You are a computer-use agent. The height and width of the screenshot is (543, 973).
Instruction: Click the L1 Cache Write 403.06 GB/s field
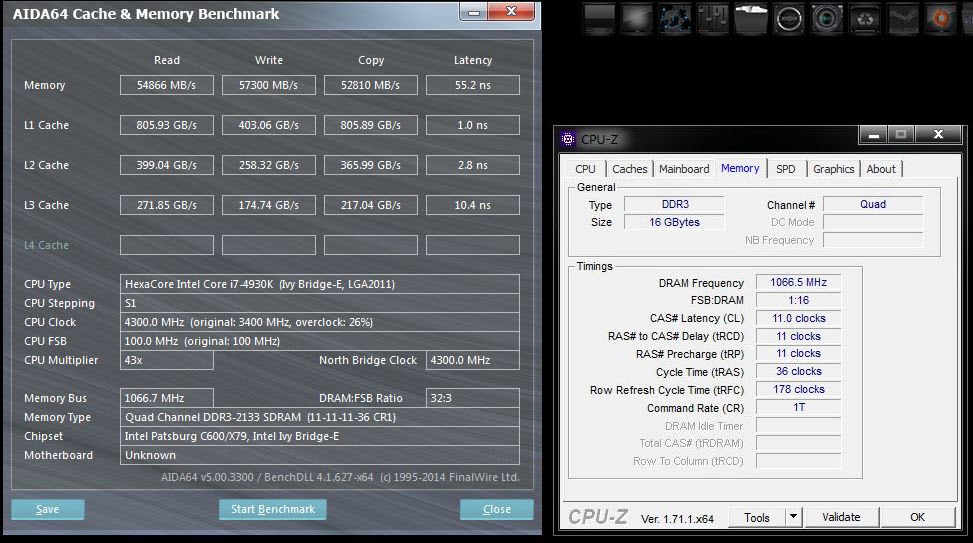coord(269,125)
